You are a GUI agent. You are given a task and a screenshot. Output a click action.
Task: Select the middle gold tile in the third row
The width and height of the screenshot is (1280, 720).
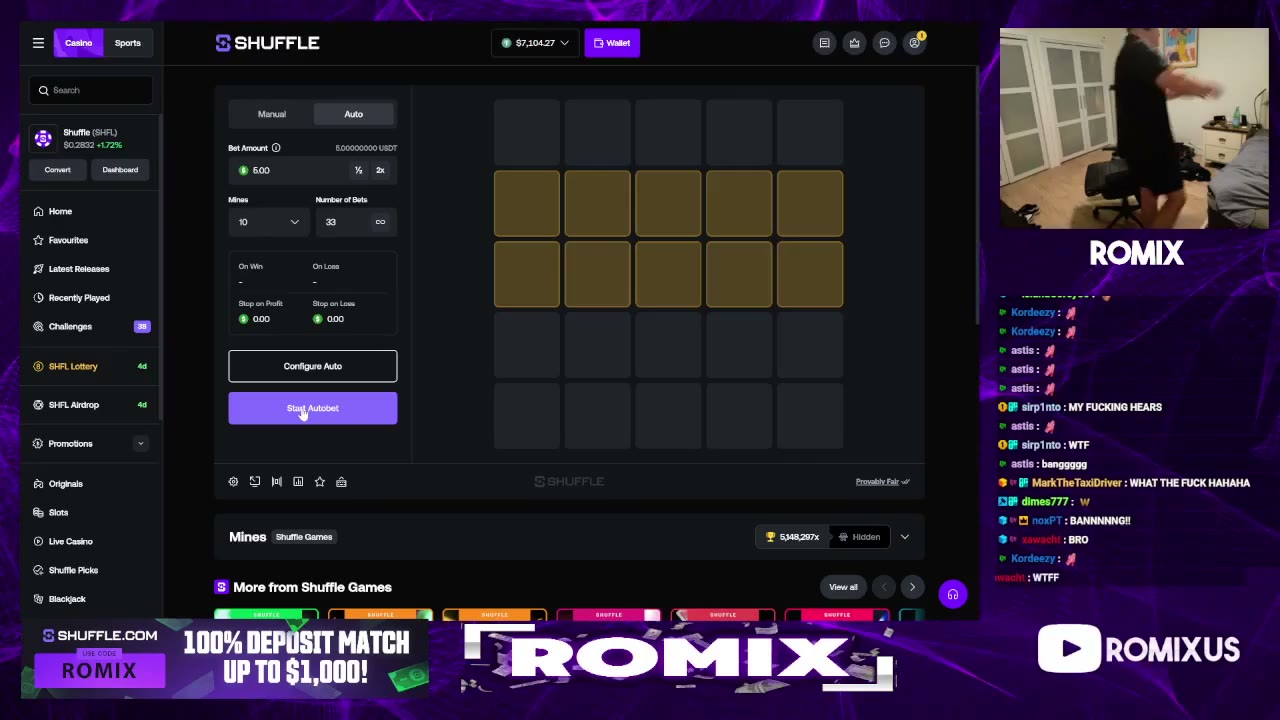(668, 274)
